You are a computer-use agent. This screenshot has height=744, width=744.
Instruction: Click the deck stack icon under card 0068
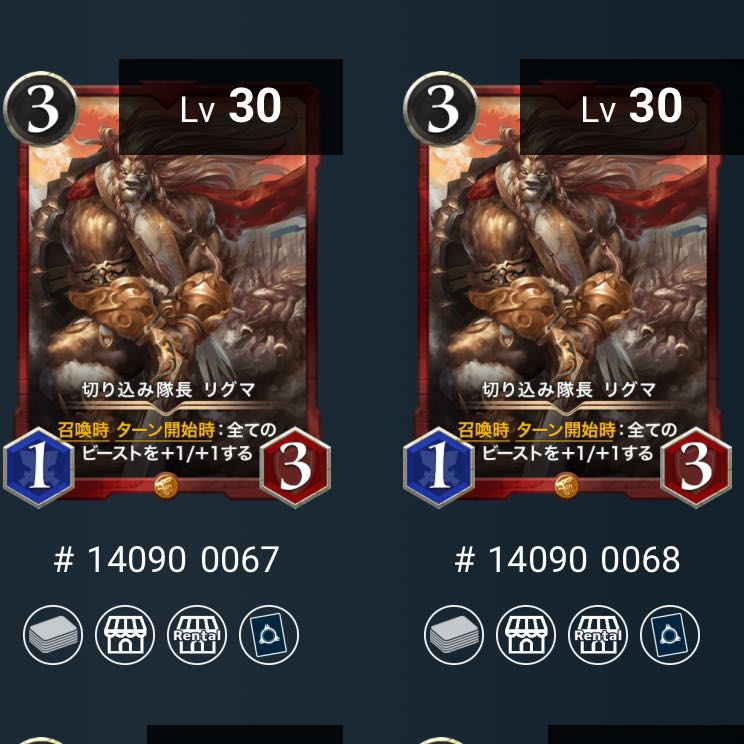pyautogui.click(x=454, y=635)
